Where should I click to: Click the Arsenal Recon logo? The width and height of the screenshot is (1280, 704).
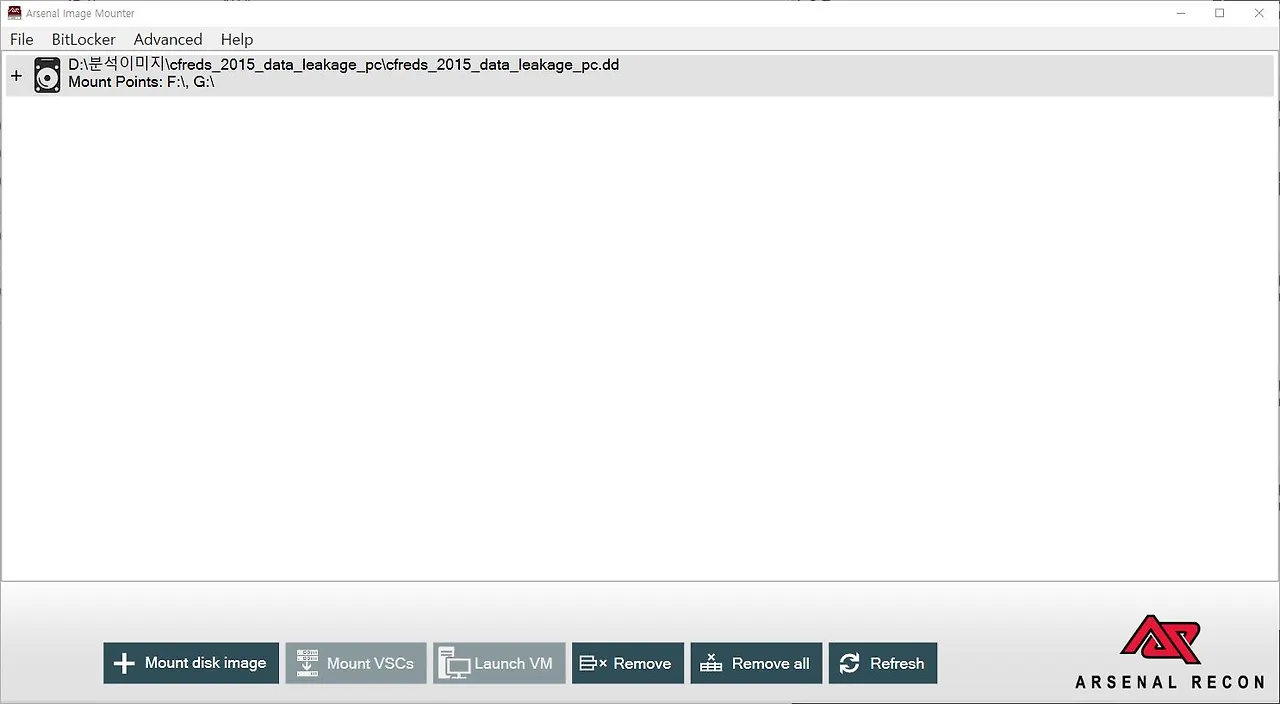(1169, 652)
